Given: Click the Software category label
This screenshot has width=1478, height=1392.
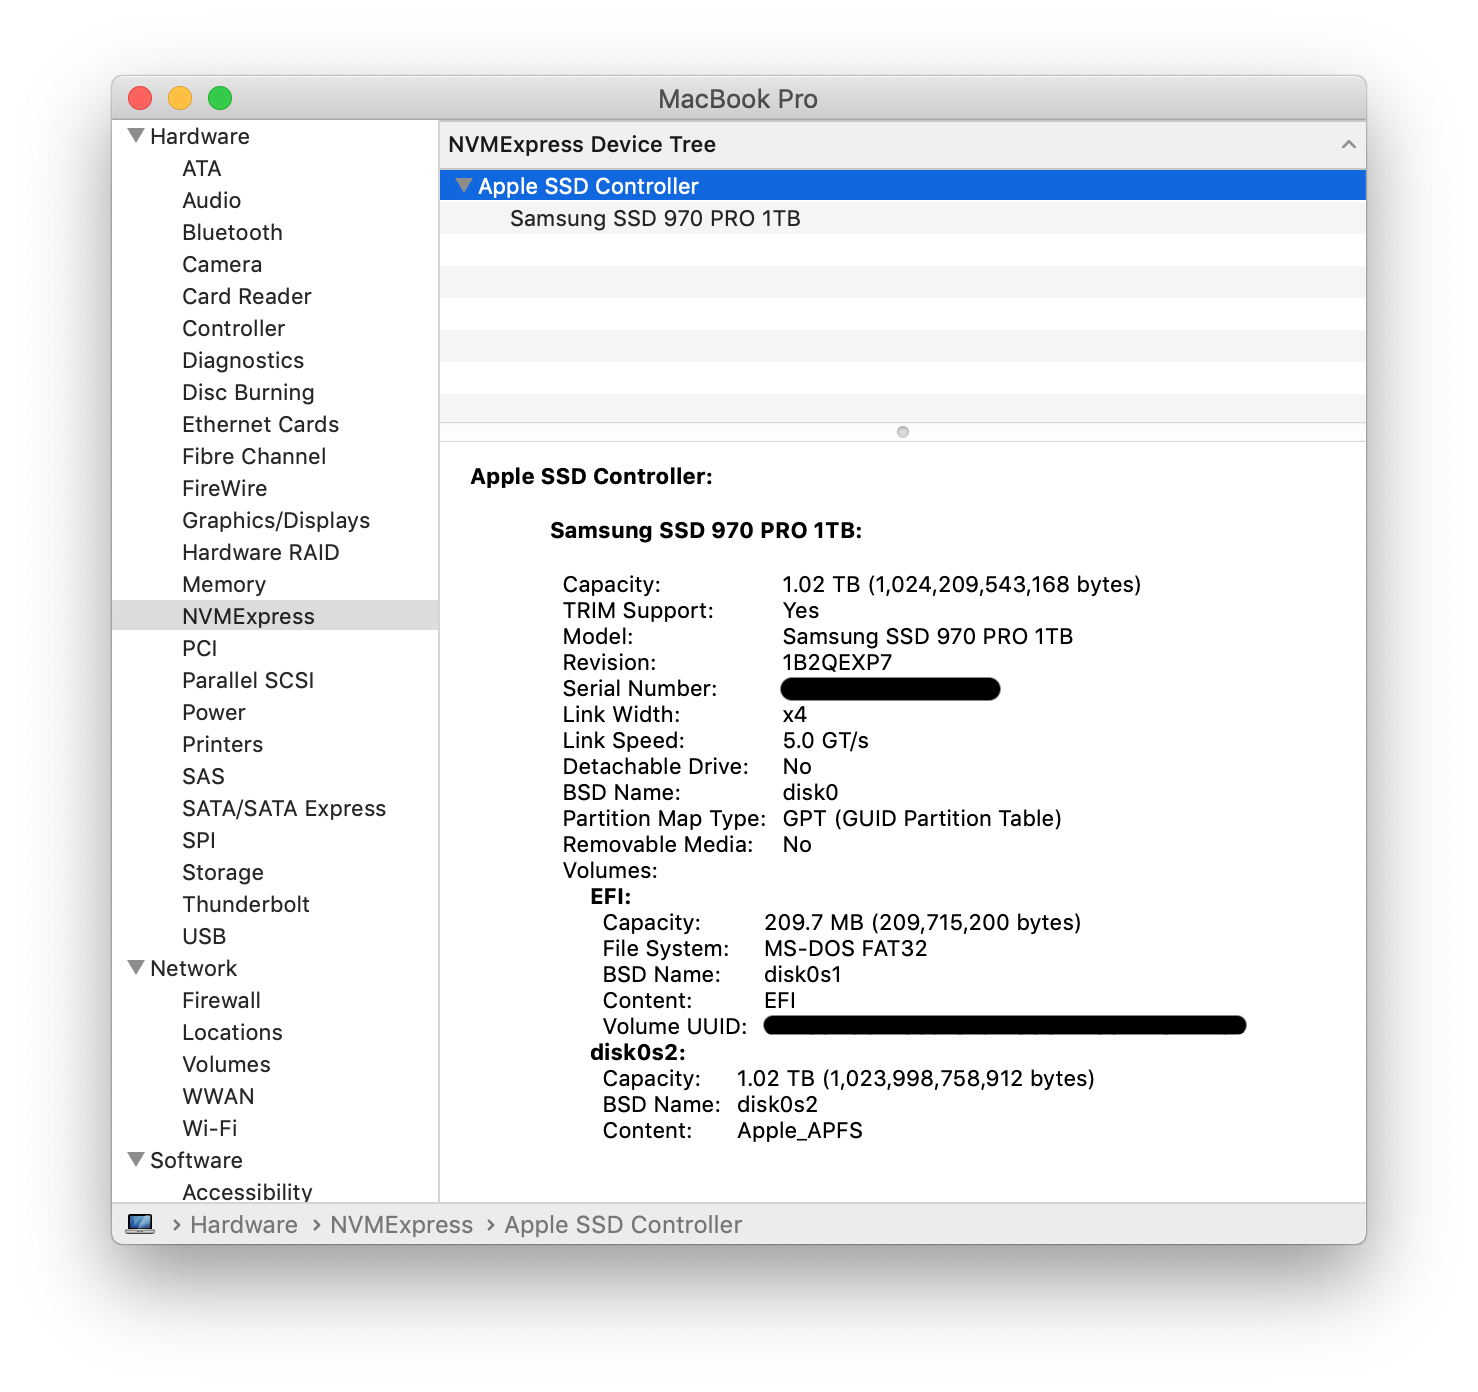Looking at the screenshot, I should click(196, 1160).
